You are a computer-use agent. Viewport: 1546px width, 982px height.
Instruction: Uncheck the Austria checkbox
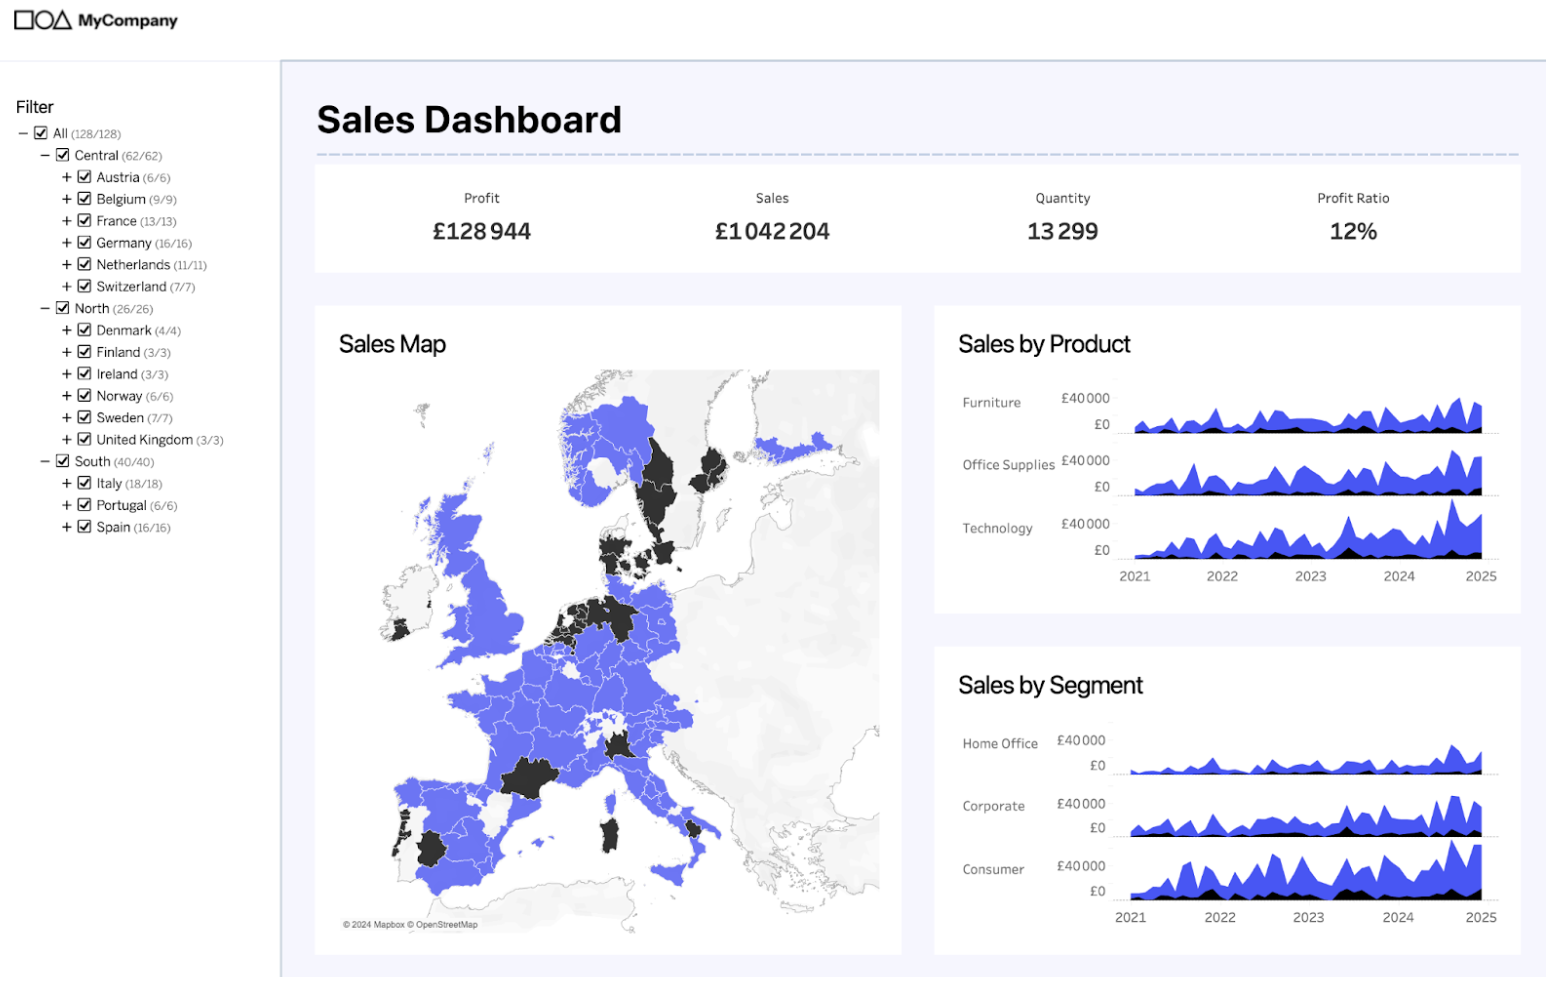click(85, 177)
